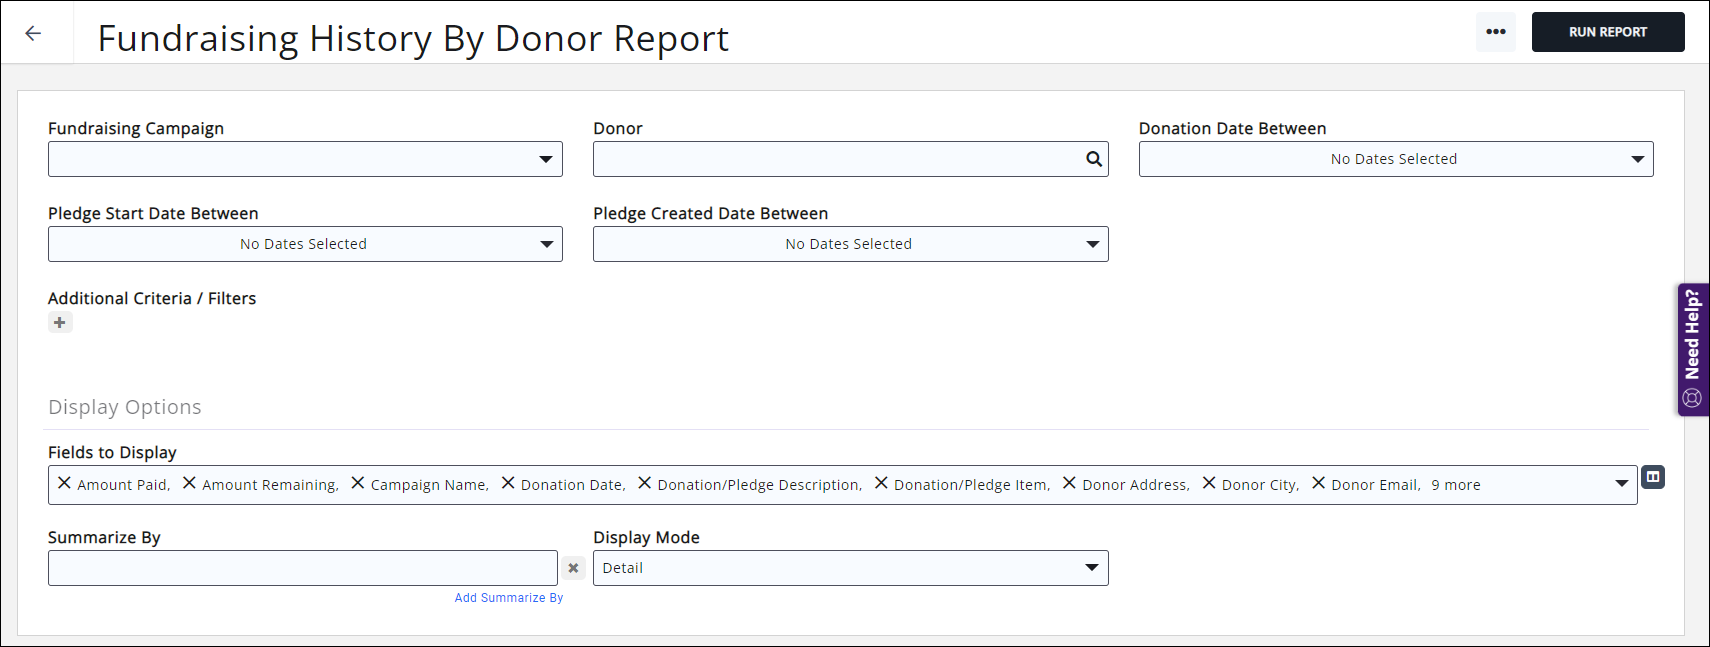This screenshot has height=647, width=1710.
Task: Open the Need Help? side tab
Action: tap(1692, 349)
